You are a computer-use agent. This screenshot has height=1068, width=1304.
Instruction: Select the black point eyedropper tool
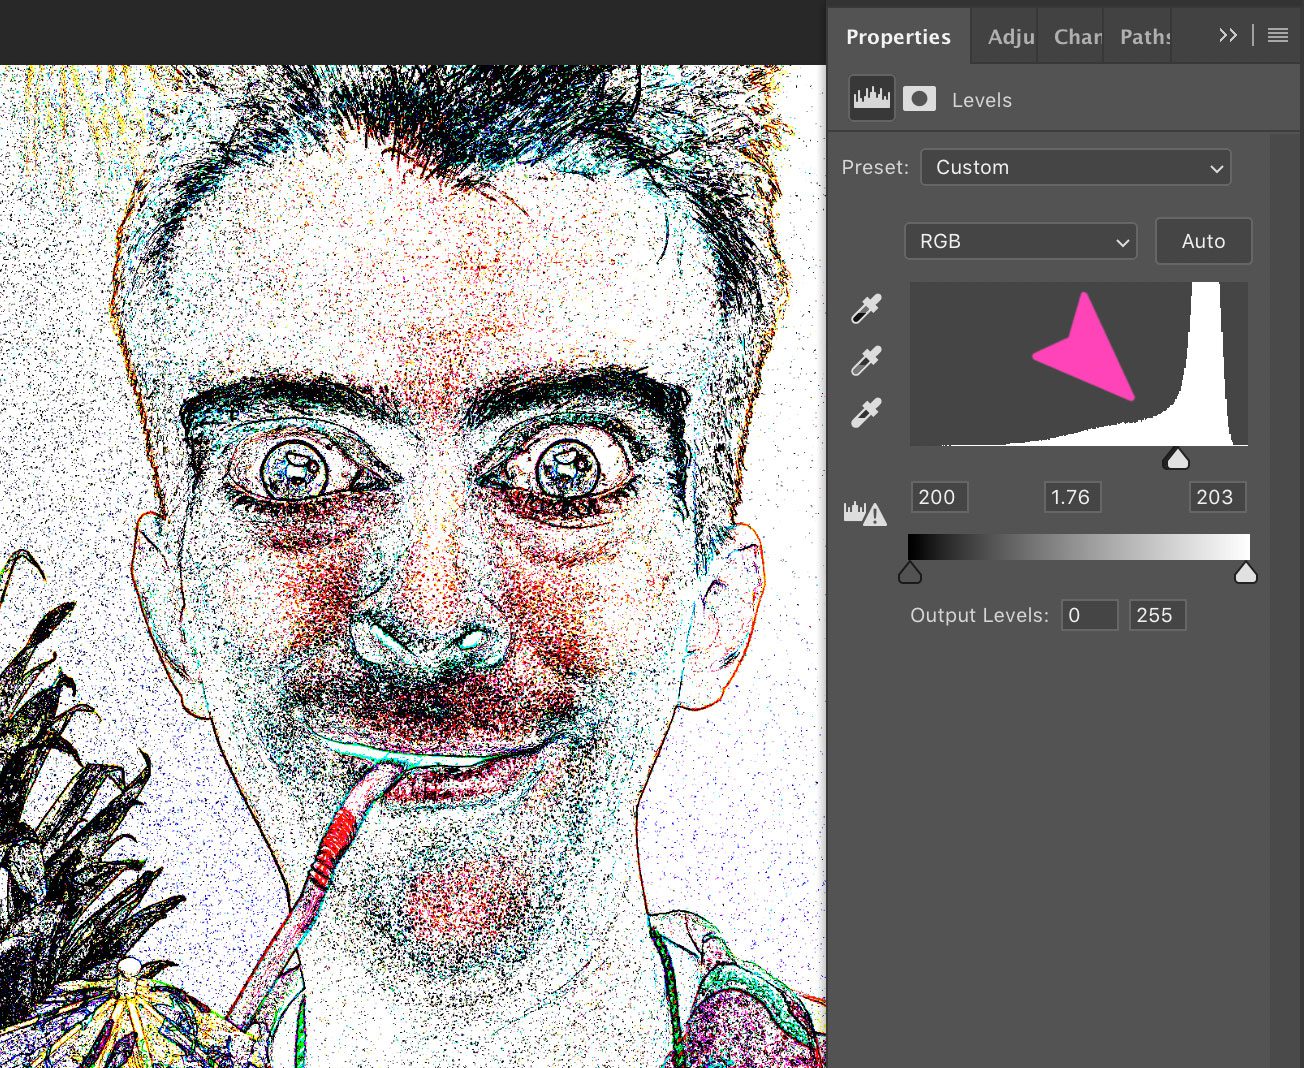coord(866,308)
